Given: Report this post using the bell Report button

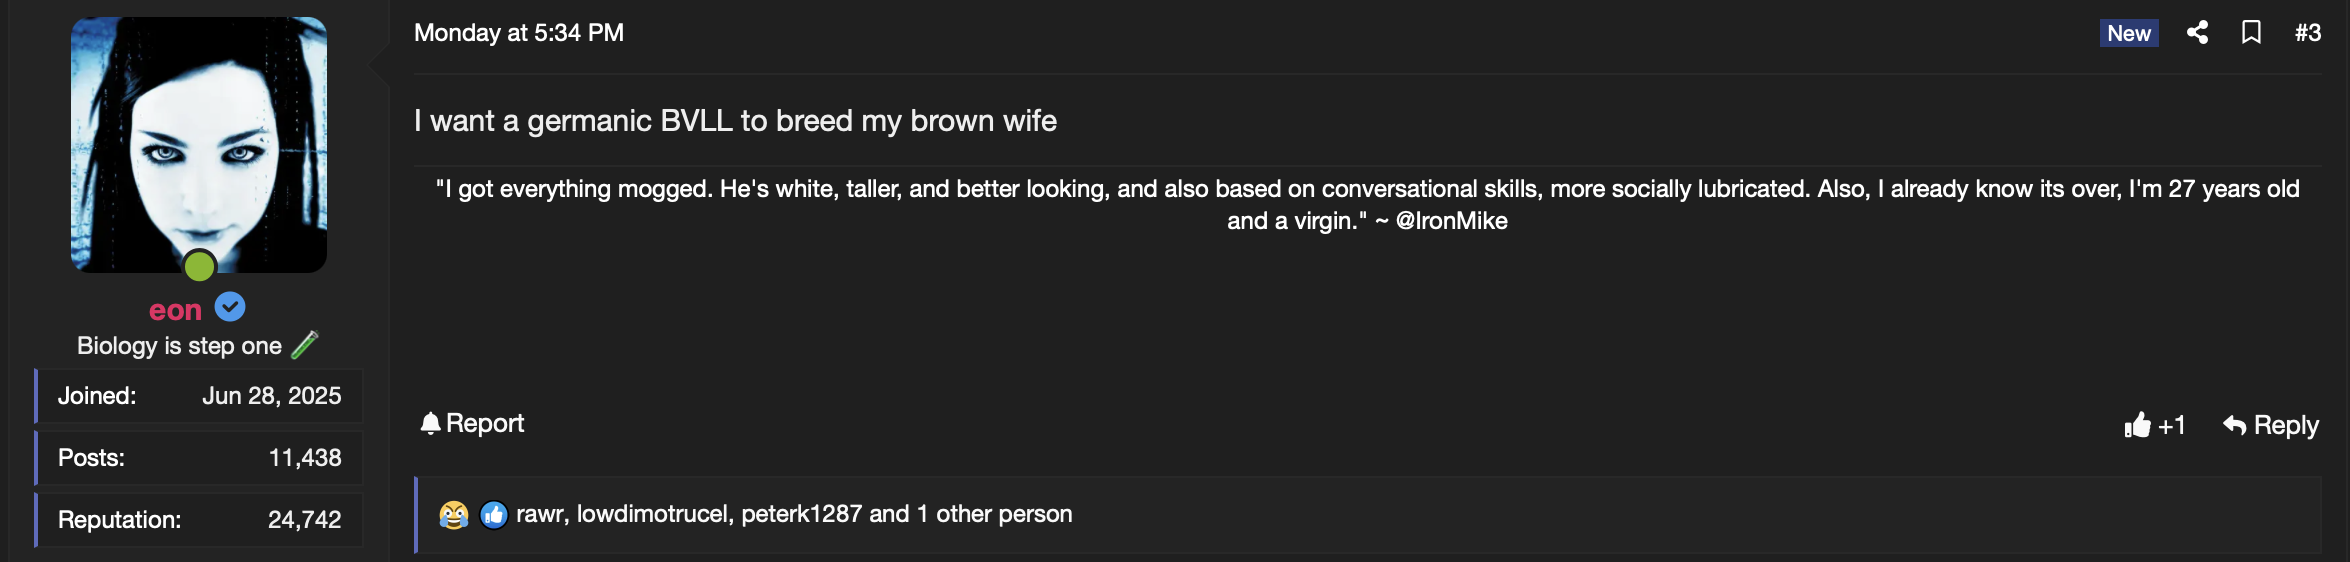Looking at the screenshot, I should click(x=472, y=423).
